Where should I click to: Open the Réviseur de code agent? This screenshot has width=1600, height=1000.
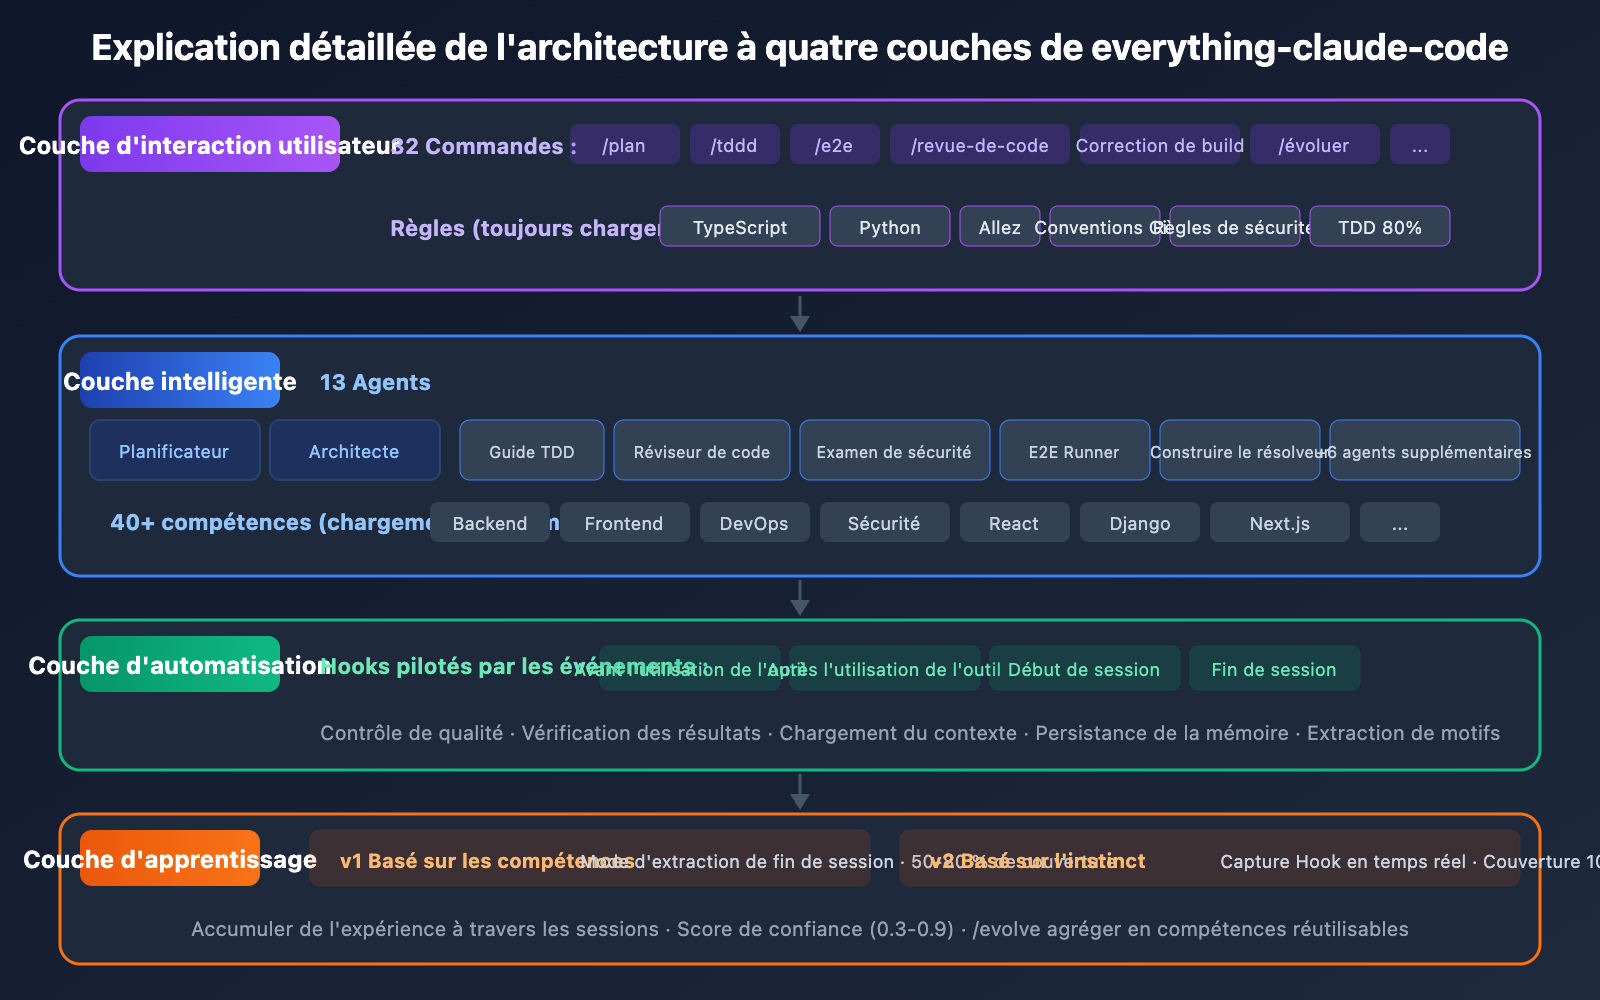coord(701,450)
